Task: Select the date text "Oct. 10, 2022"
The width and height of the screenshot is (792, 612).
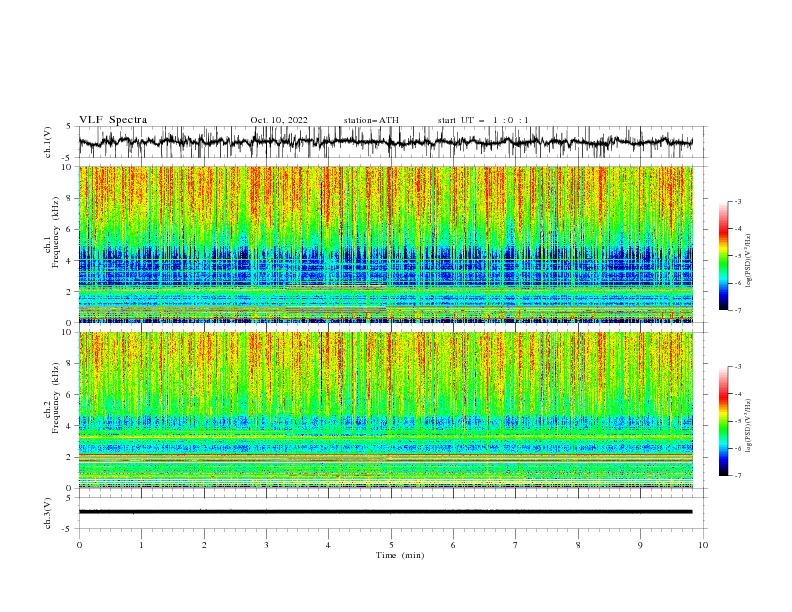Action: point(279,120)
